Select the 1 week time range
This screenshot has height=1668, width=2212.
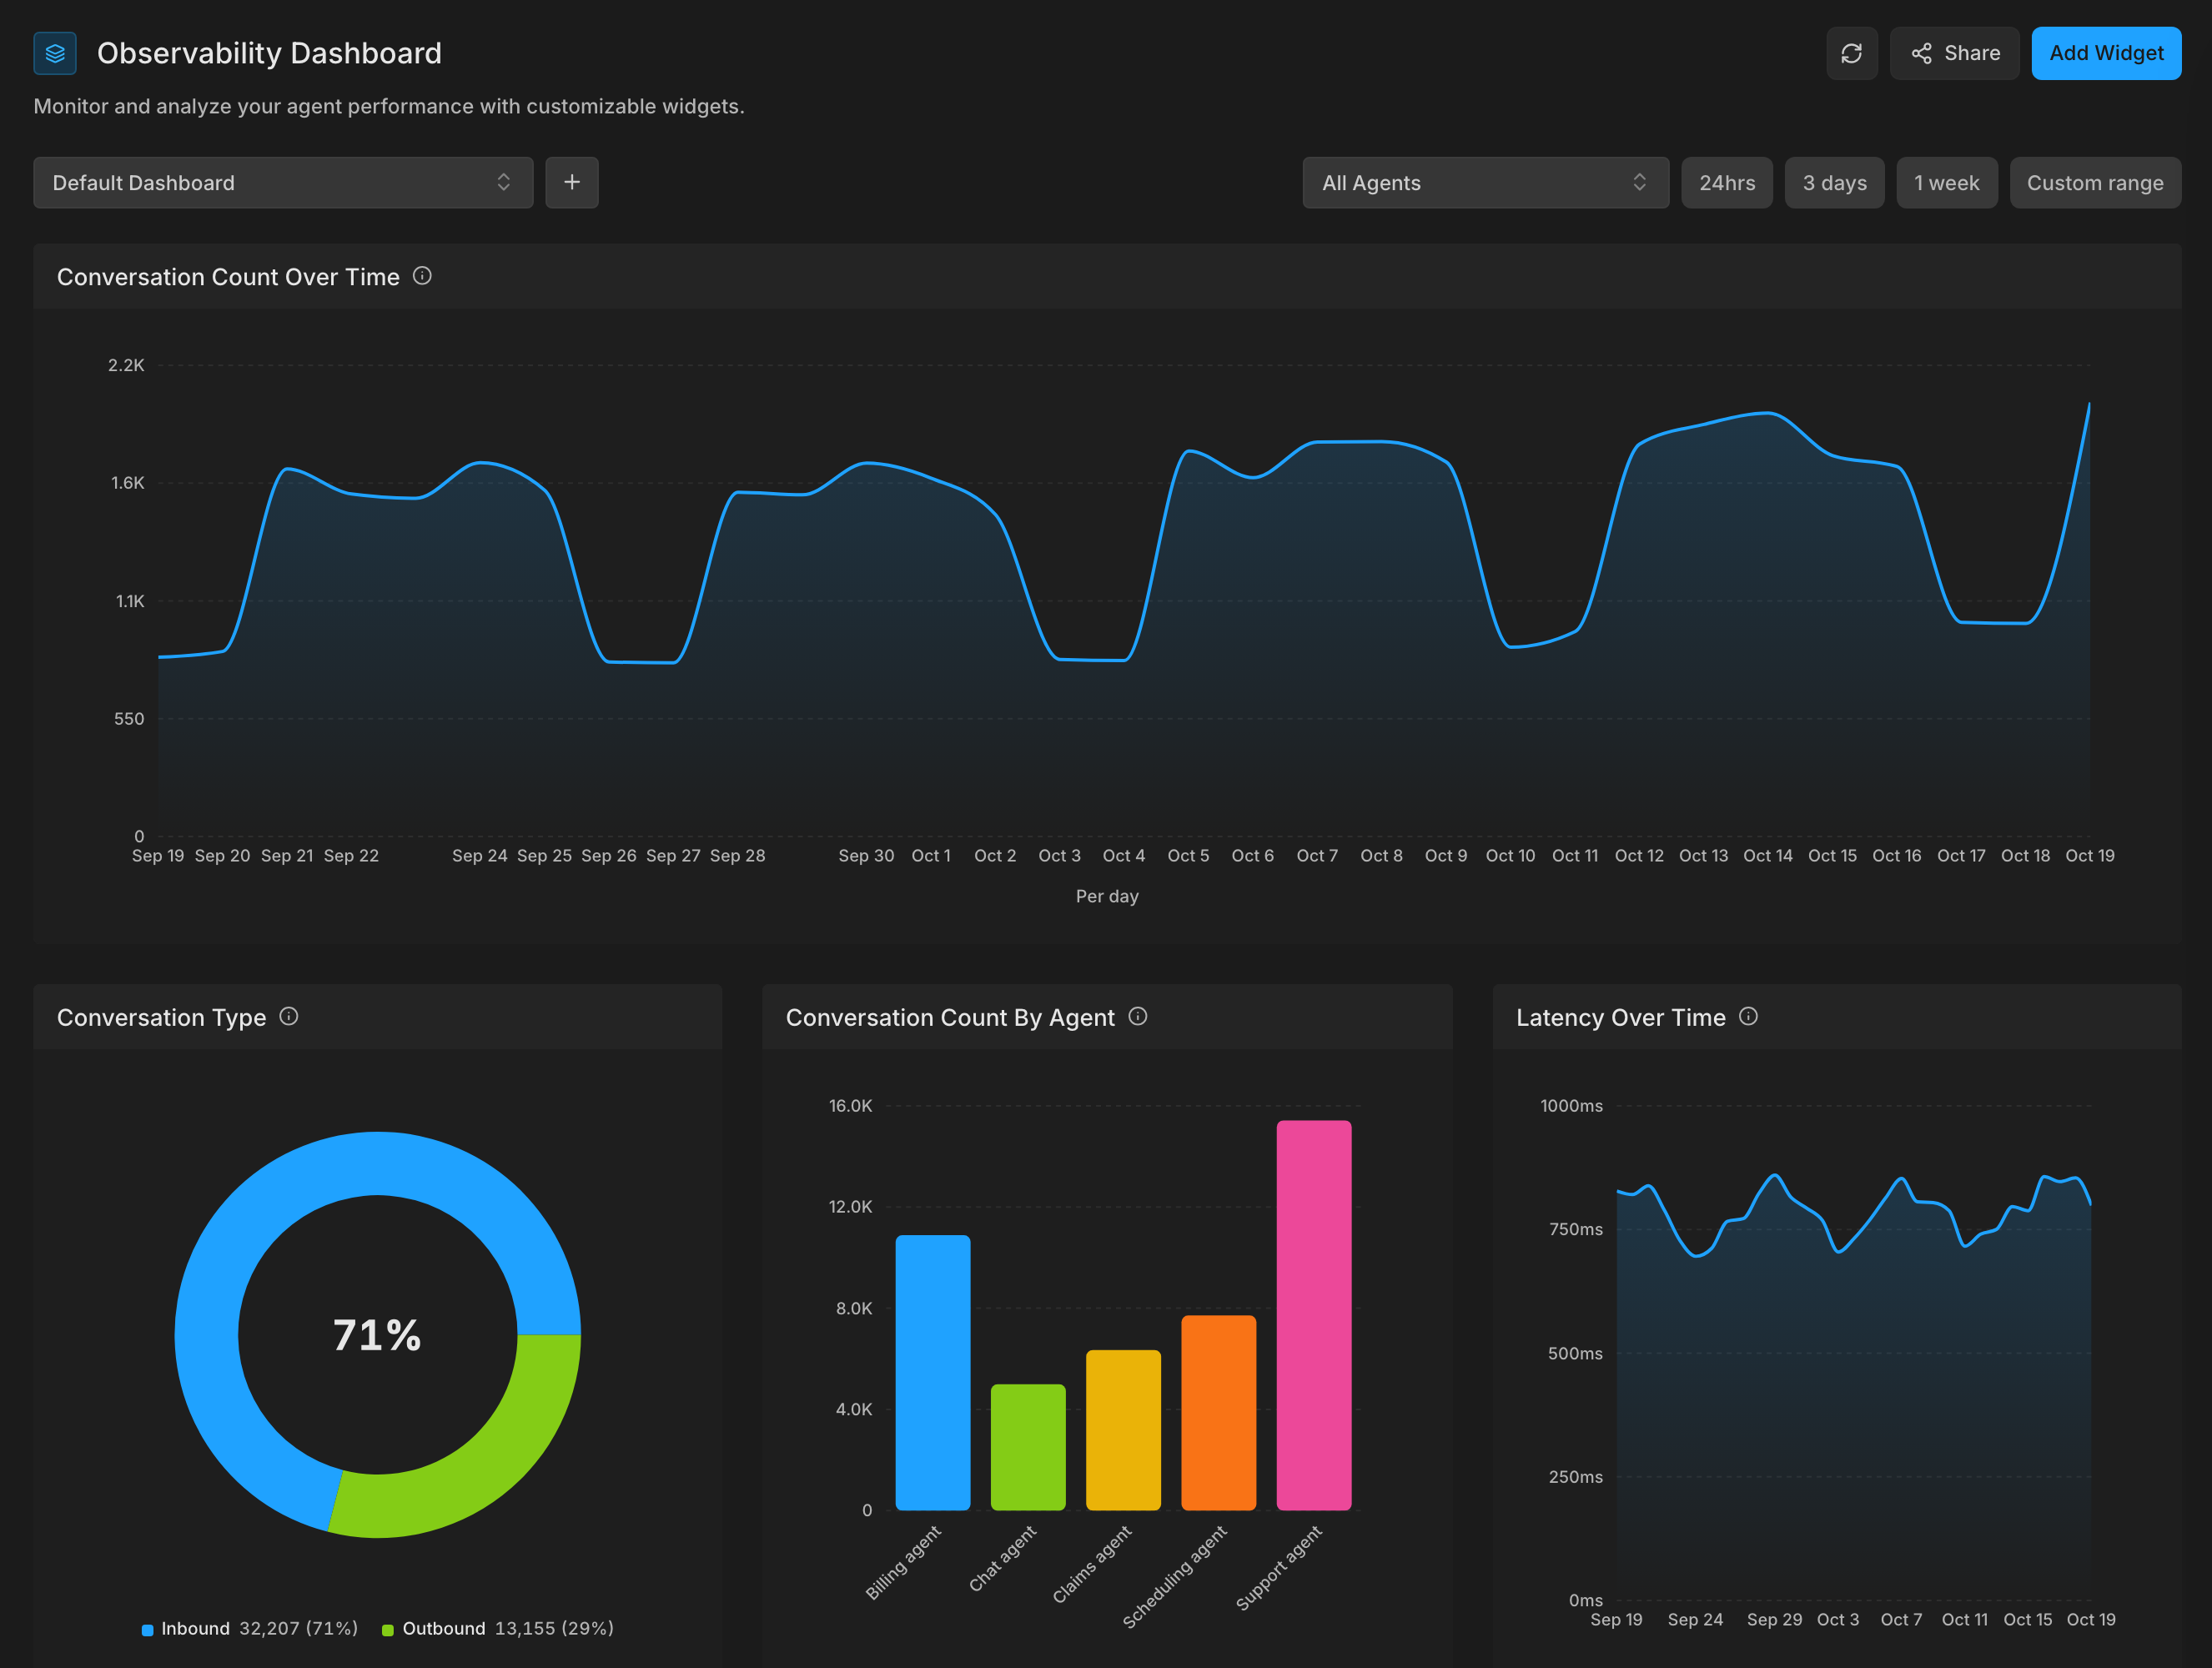click(1946, 183)
